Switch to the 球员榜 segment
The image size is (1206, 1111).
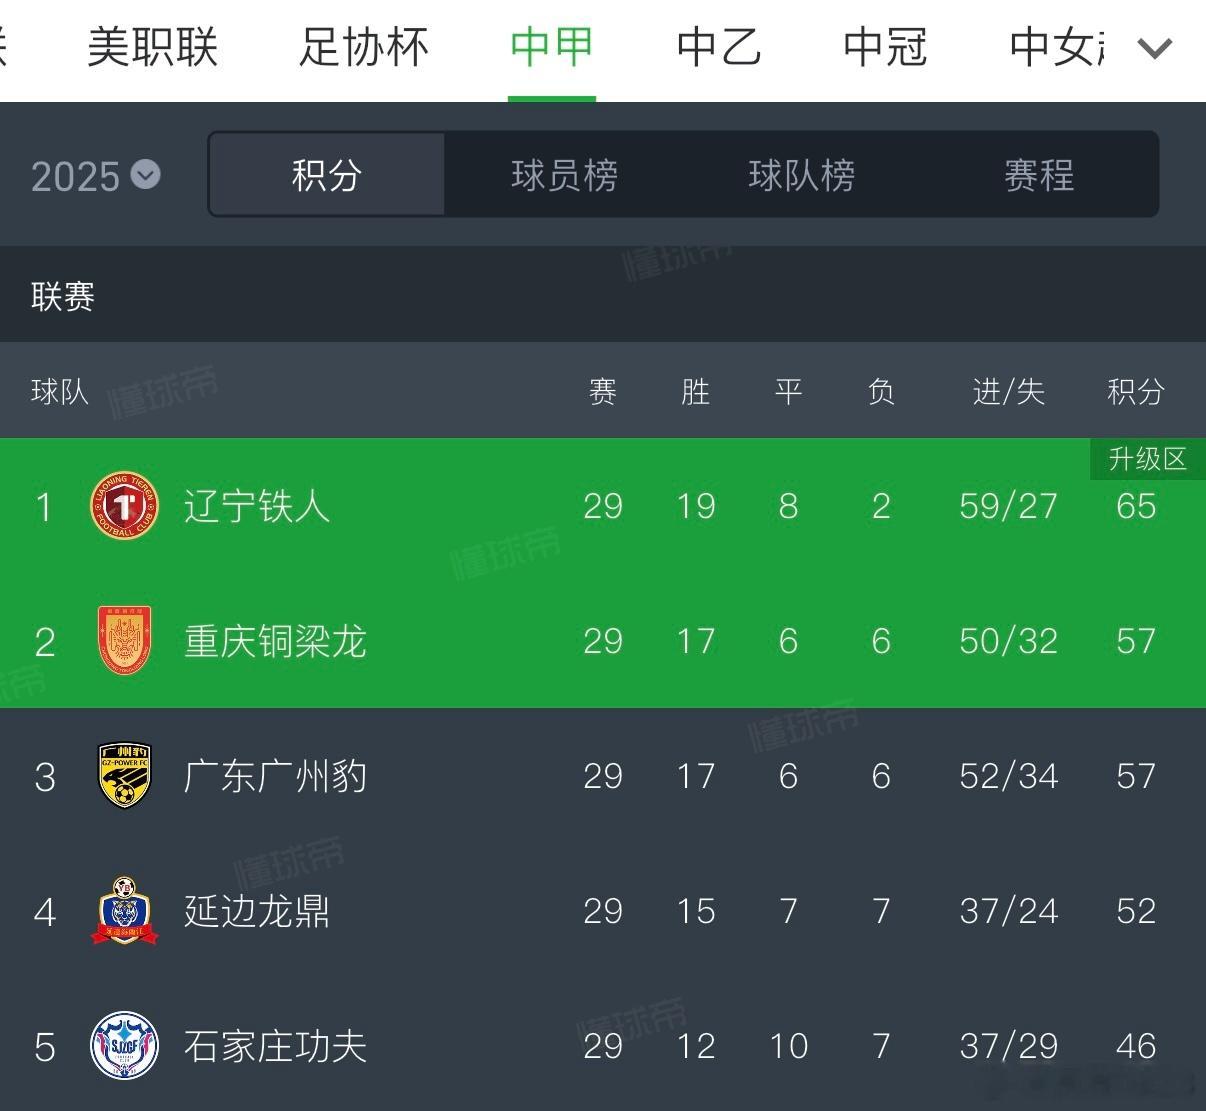564,176
